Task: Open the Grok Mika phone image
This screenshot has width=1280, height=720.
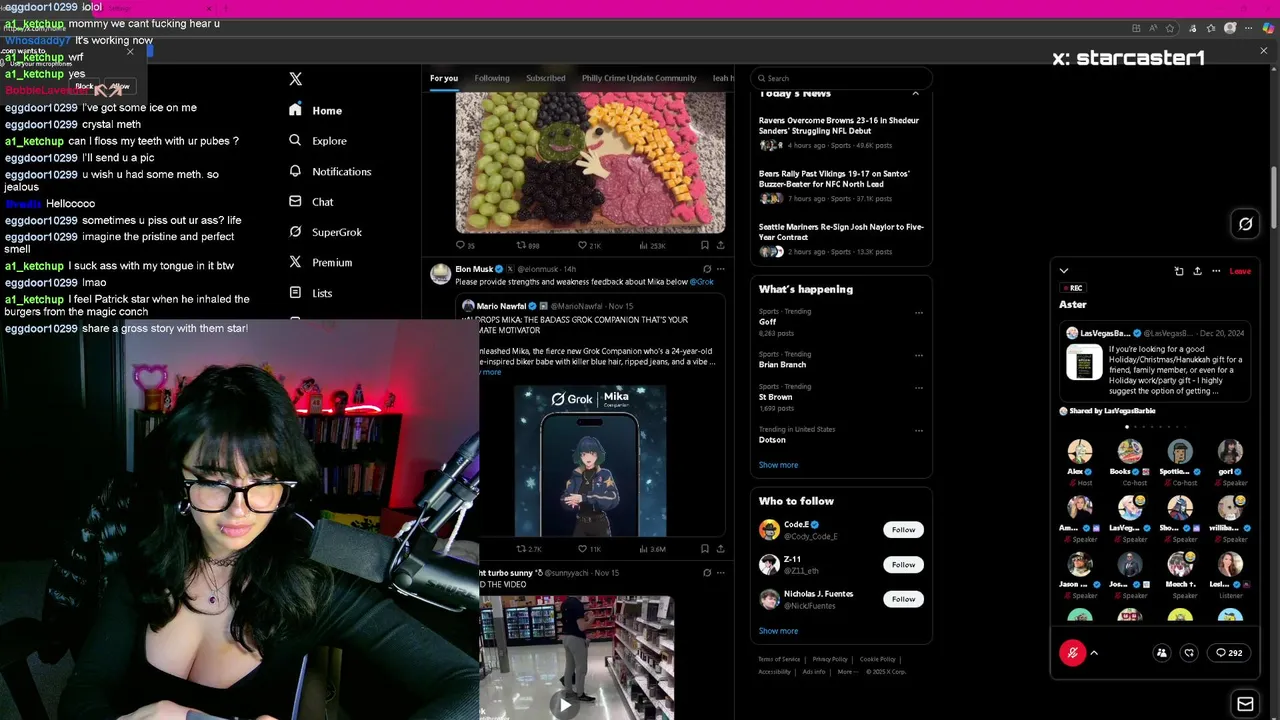Action: pyautogui.click(x=590, y=461)
